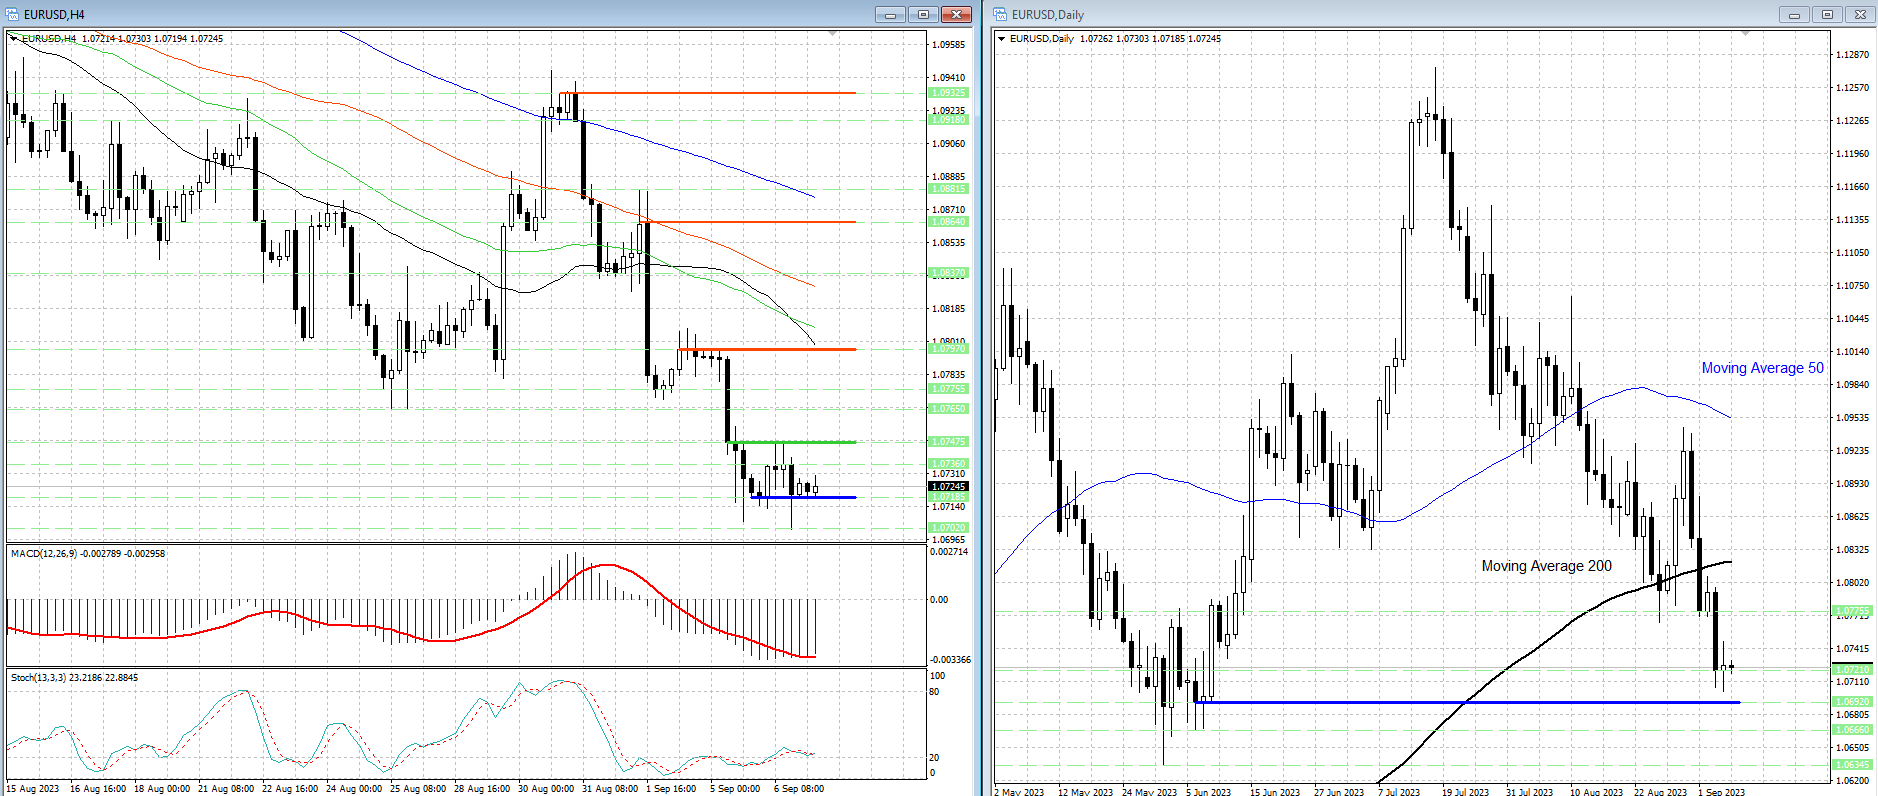Click the 1.07210 price label on Daily scale
This screenshot has width=1878, height=796.
tap(1852, 670)
